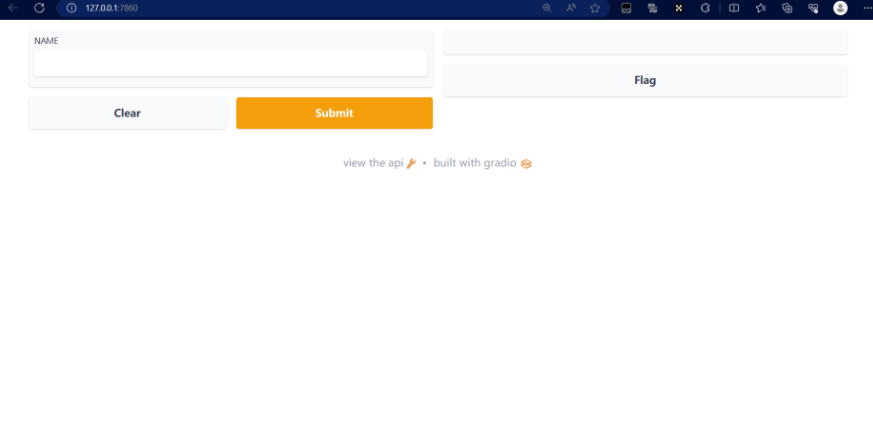
Task: Click the zoom magnifier icon in address bar
Action: (547, 8)
